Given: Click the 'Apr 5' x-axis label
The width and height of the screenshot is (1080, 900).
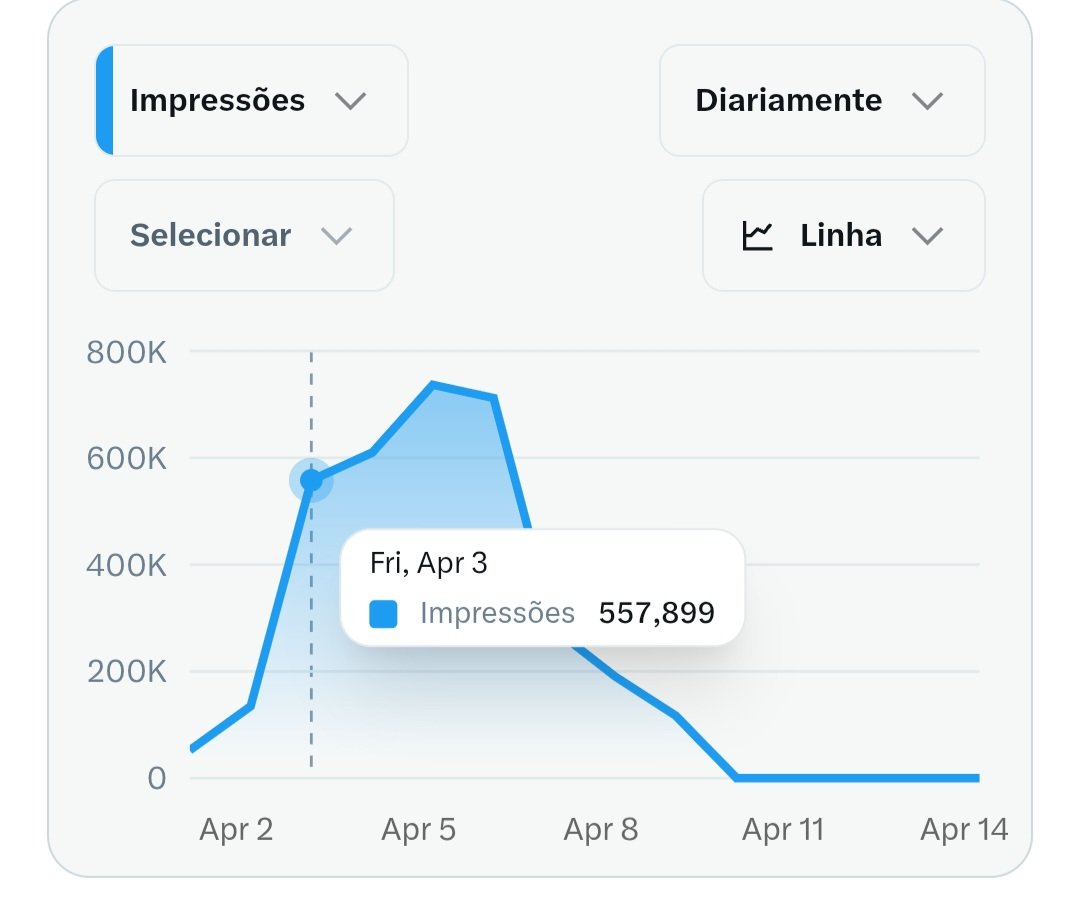Looking at the screenshot, I should [x=419, y=829].
